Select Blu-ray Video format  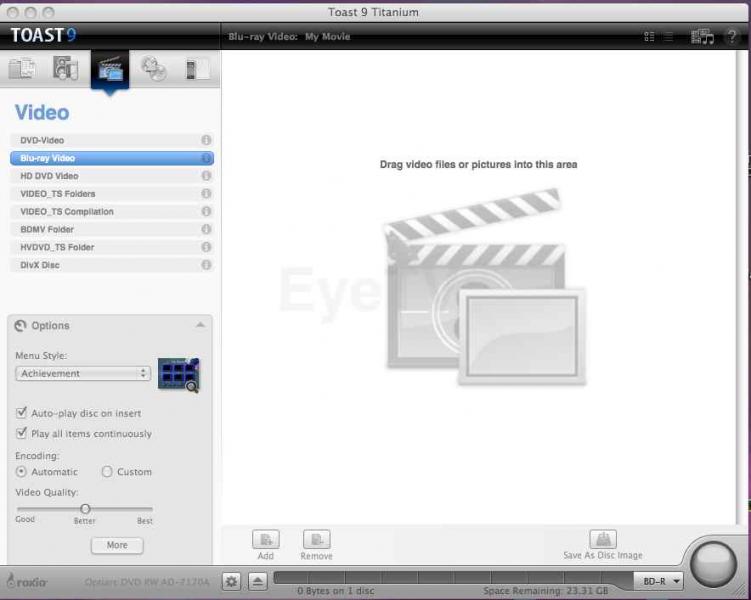tap(112, 158)
